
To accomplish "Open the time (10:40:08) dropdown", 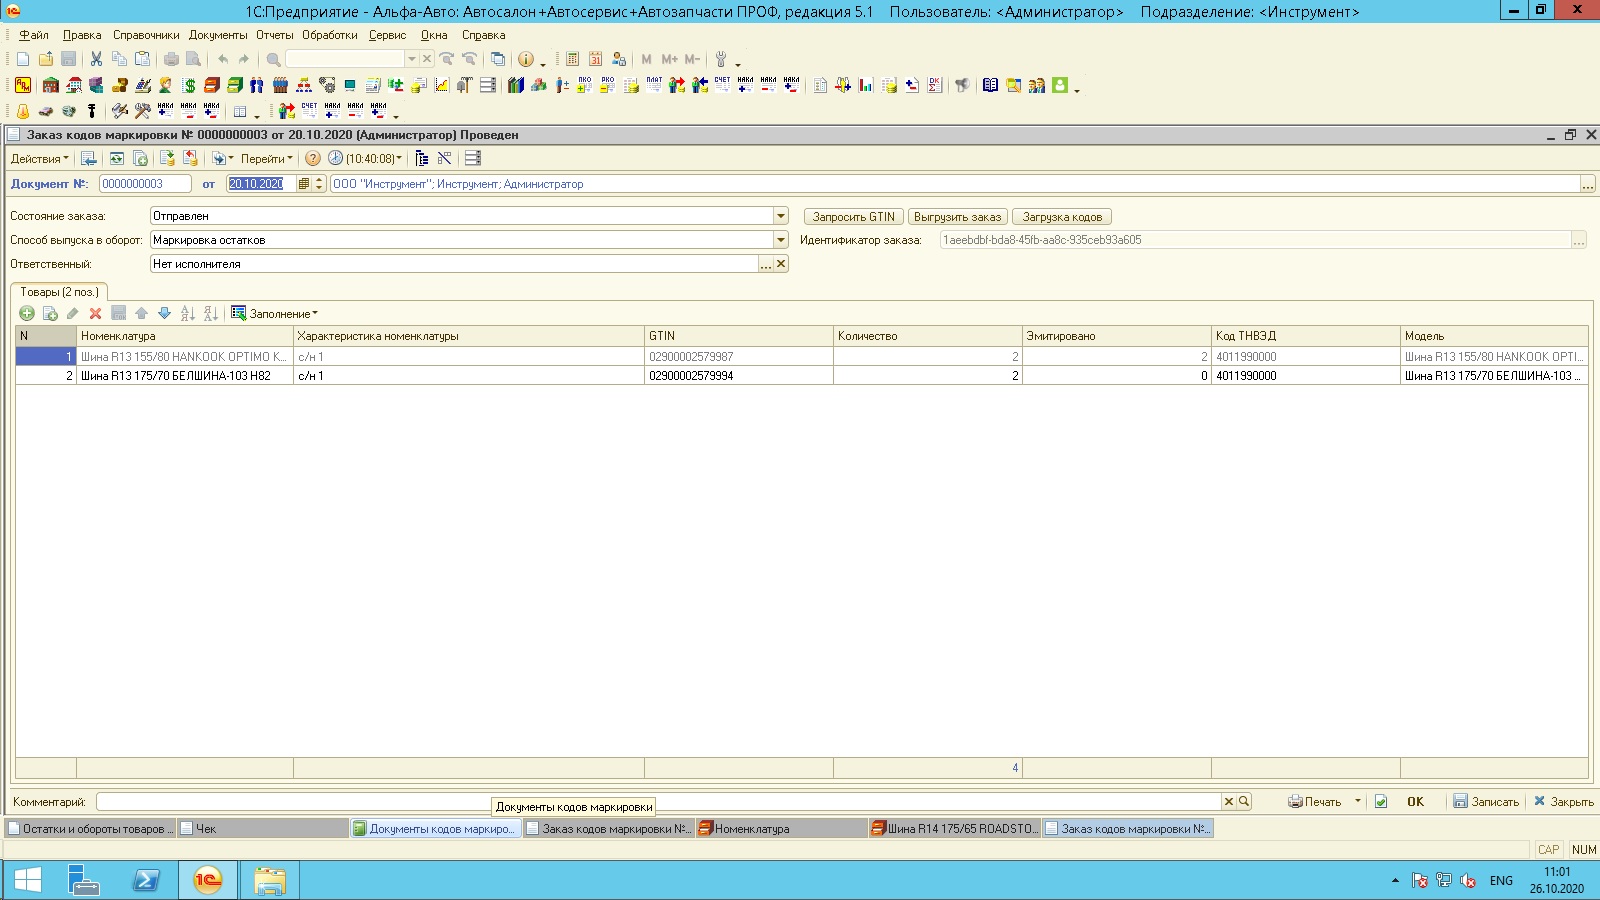I will coord(366,158).
